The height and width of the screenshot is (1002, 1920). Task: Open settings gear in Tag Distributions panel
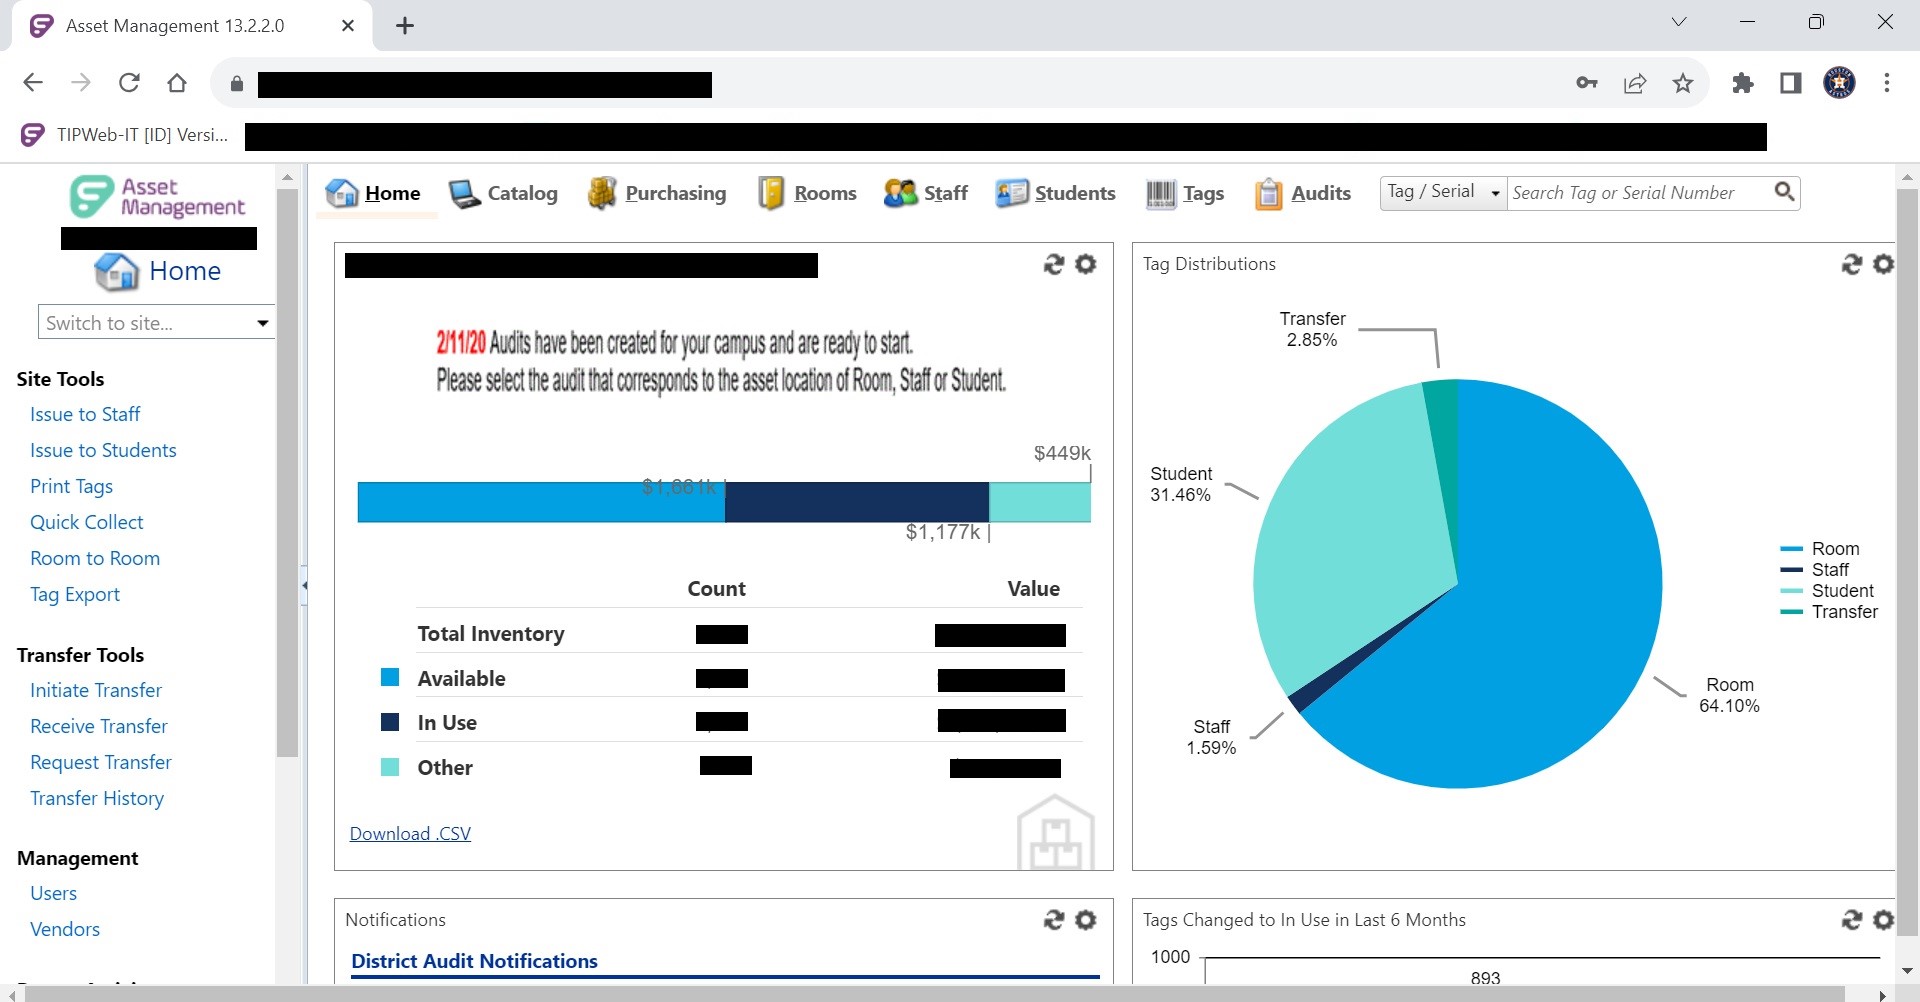1883,264
